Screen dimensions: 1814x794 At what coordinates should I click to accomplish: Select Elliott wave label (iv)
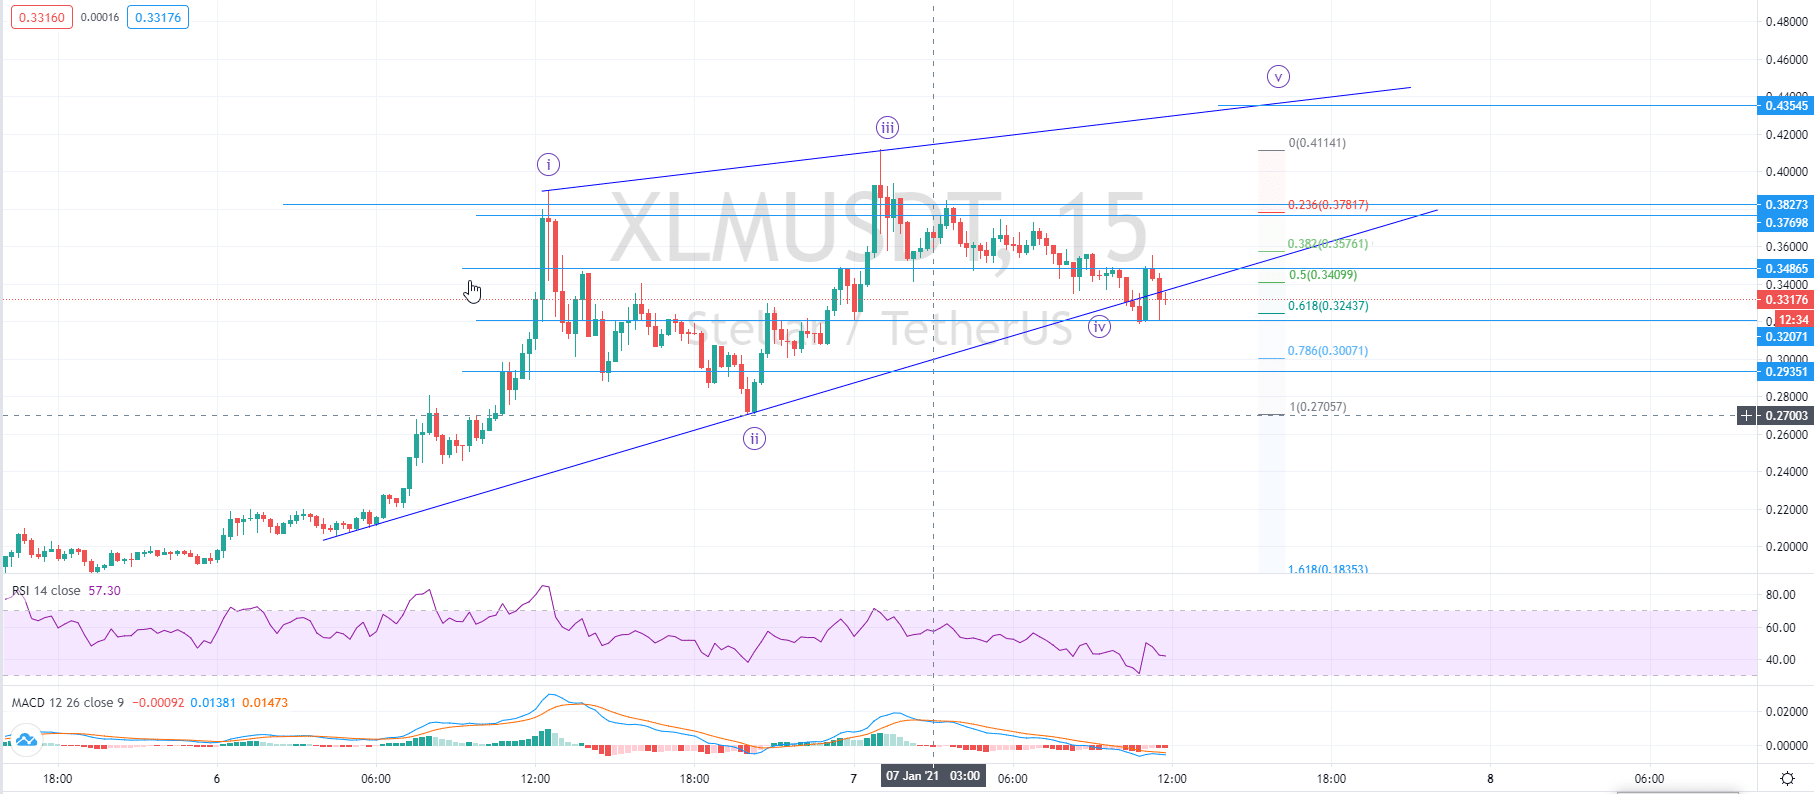(1099, 326)
